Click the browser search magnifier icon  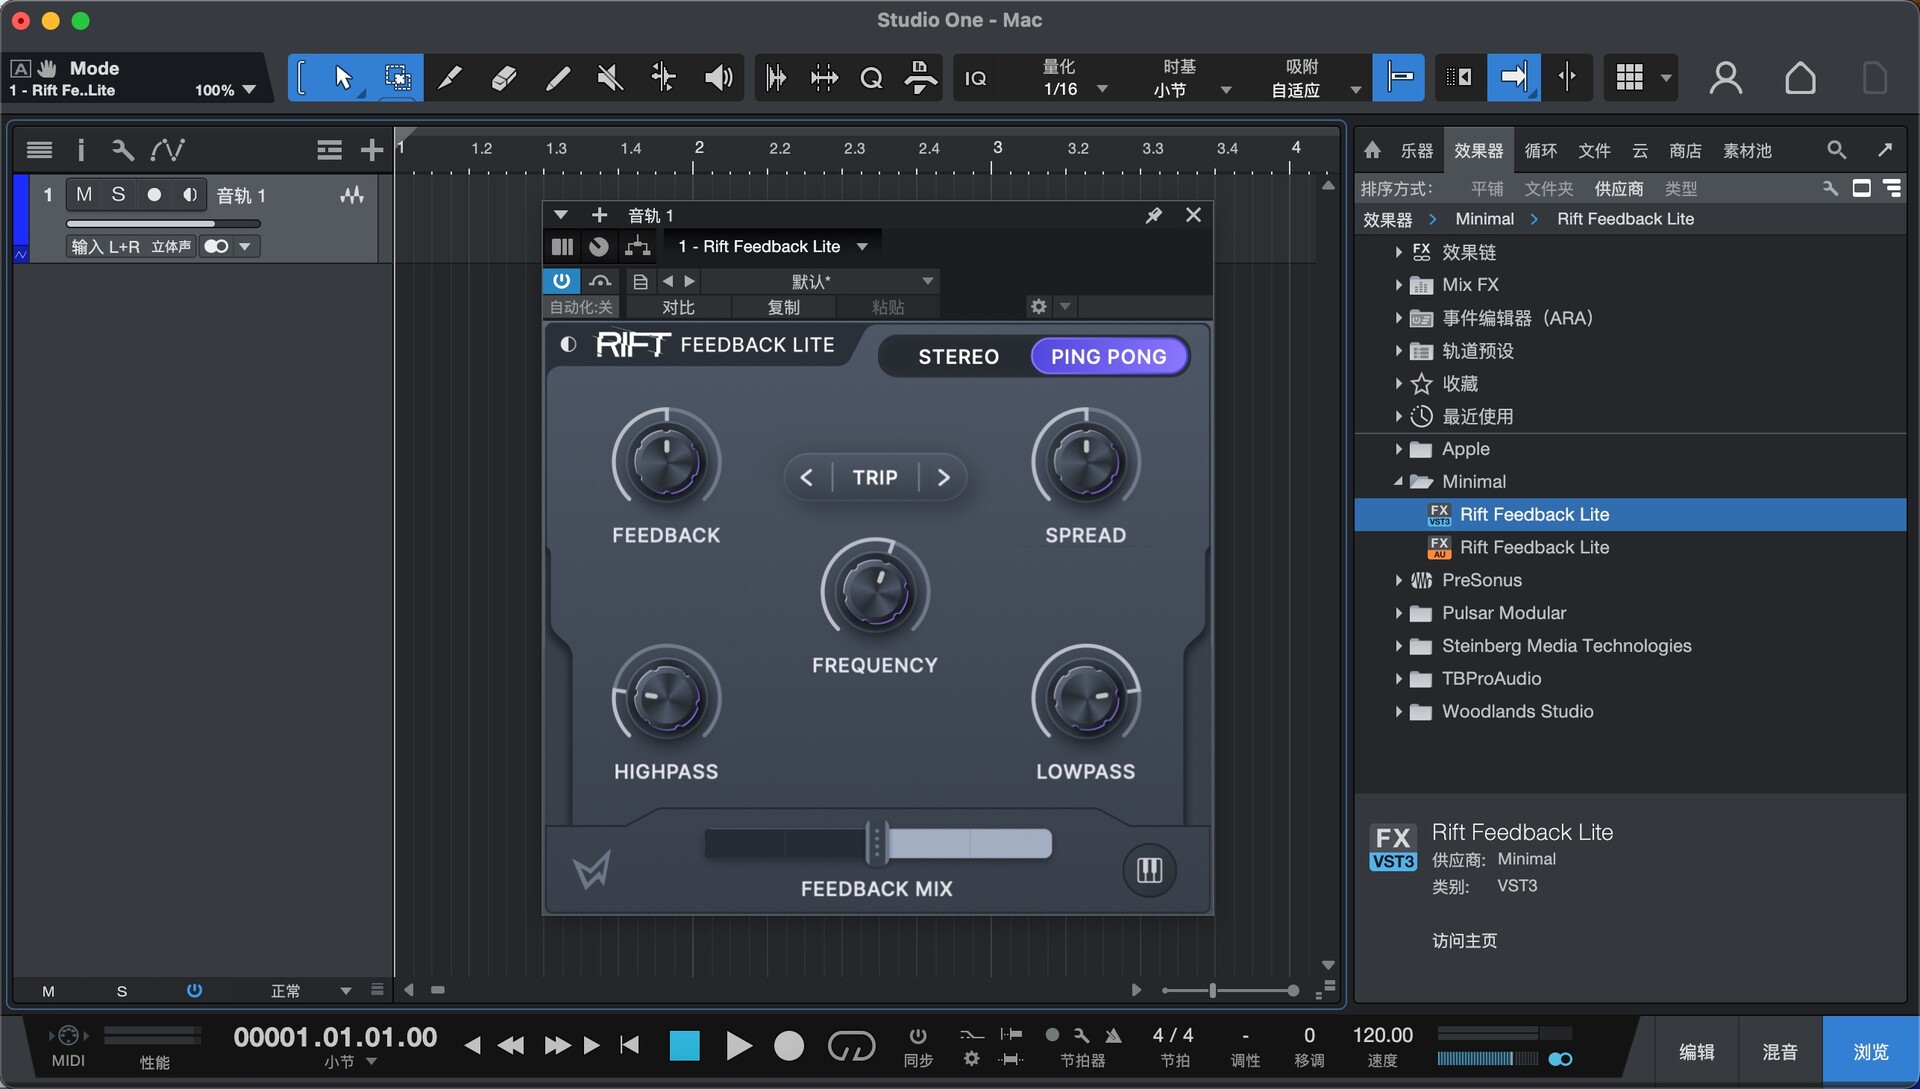pyautogui.click(x=1836, y=150)
